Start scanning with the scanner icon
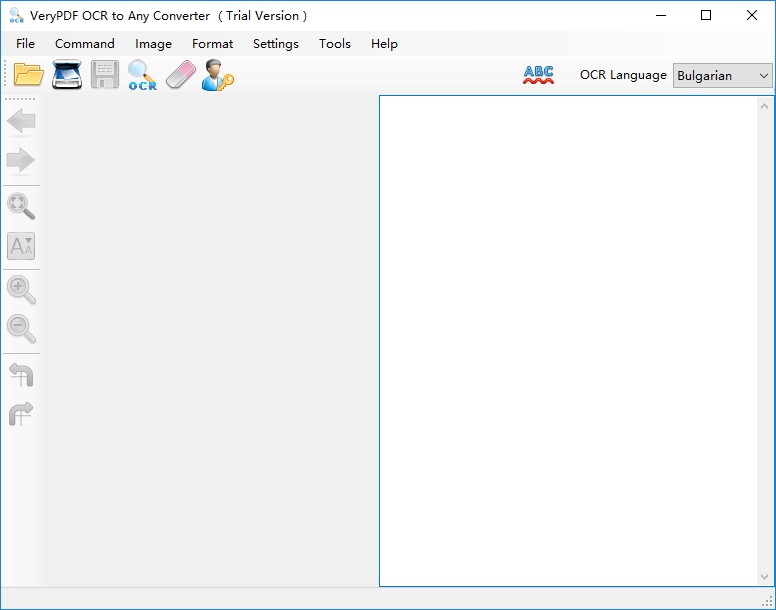This screenshot has height=610, width=776. (67, 75)
